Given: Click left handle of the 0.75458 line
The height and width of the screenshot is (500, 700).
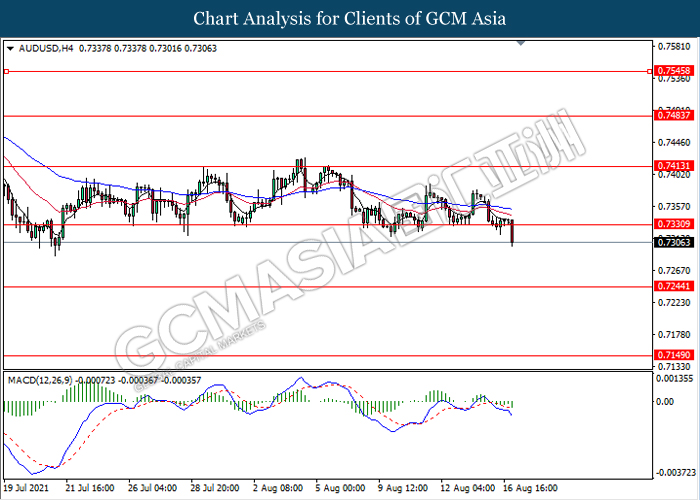Looking at the screenshot, I should pos(6,71).
